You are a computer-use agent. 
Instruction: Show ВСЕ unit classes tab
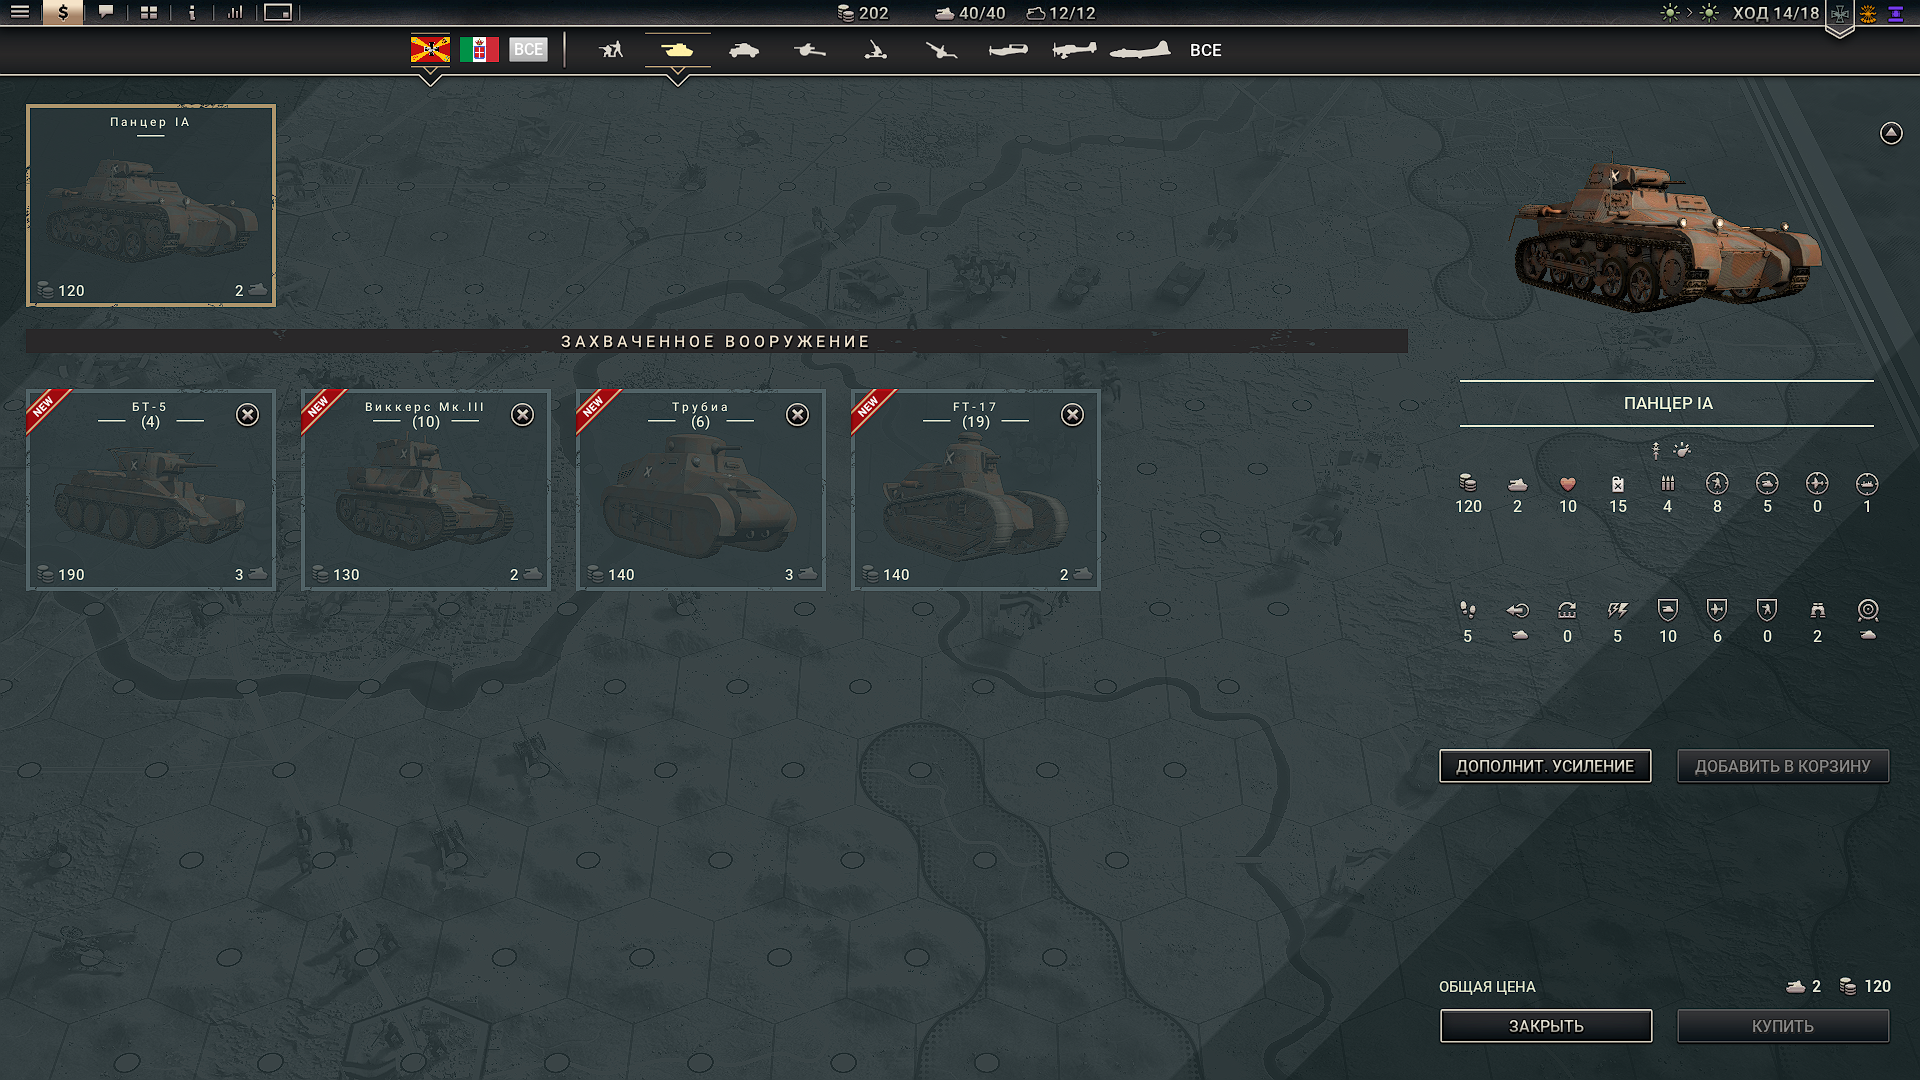tap(1205, 50)
